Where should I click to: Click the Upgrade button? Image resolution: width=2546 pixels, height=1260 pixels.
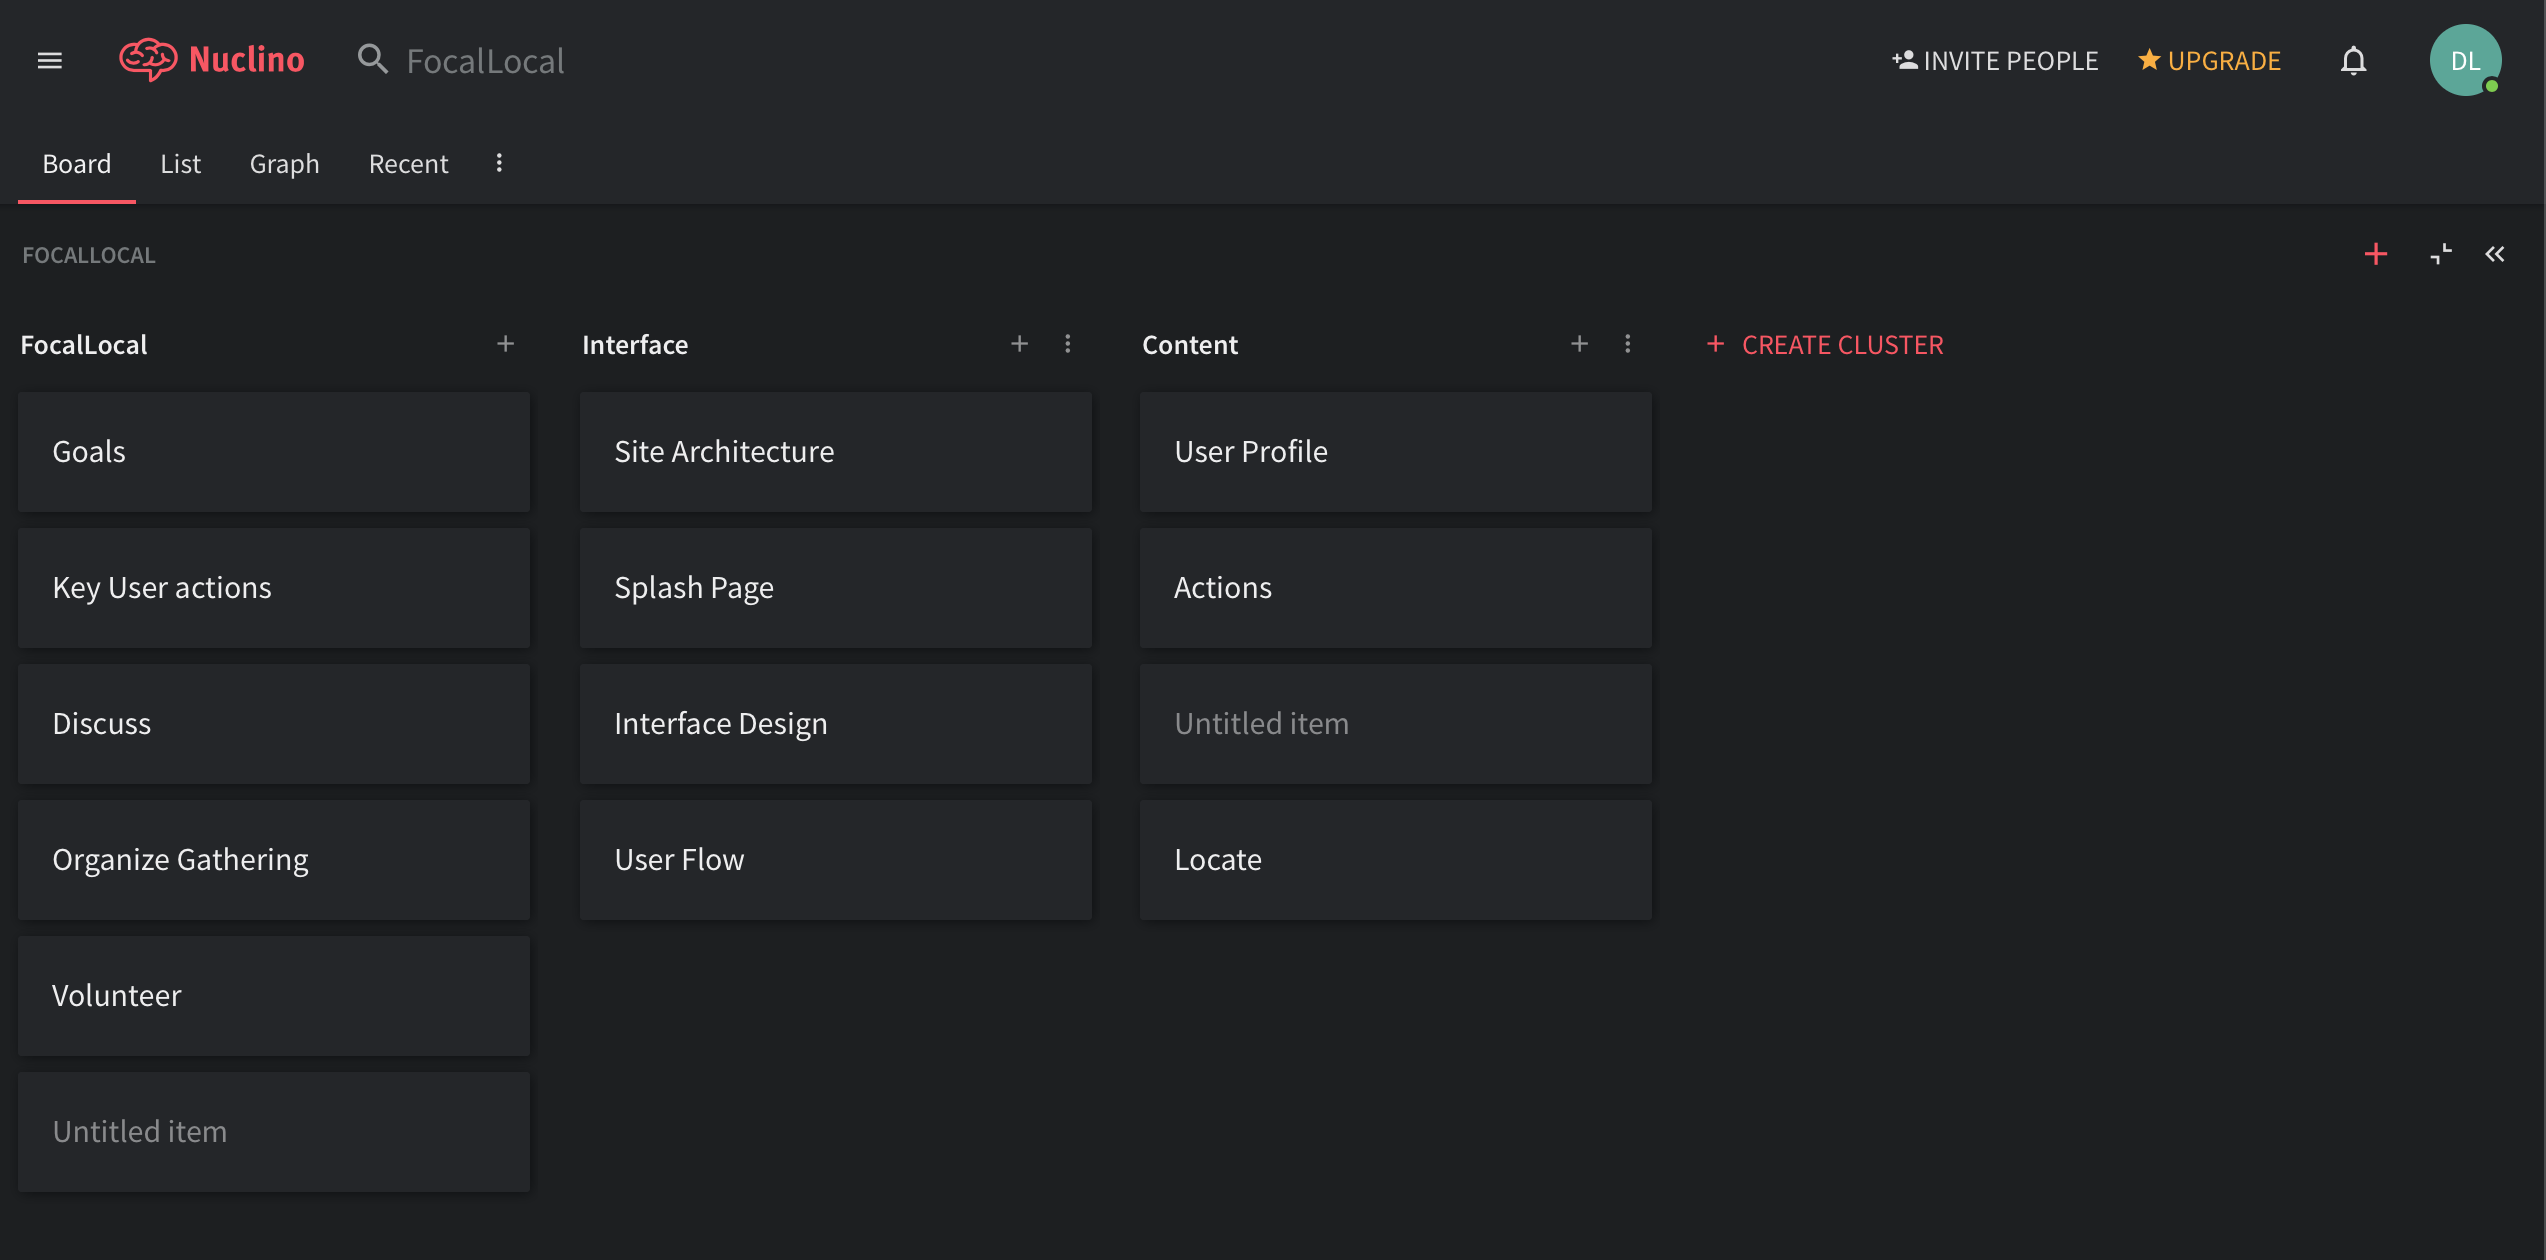2210,61
